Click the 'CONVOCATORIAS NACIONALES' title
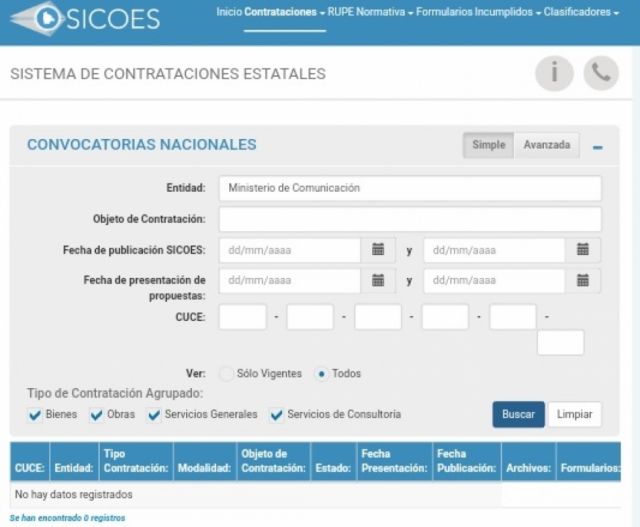This screenshot has width=640, height=527. tap(142, 145)
